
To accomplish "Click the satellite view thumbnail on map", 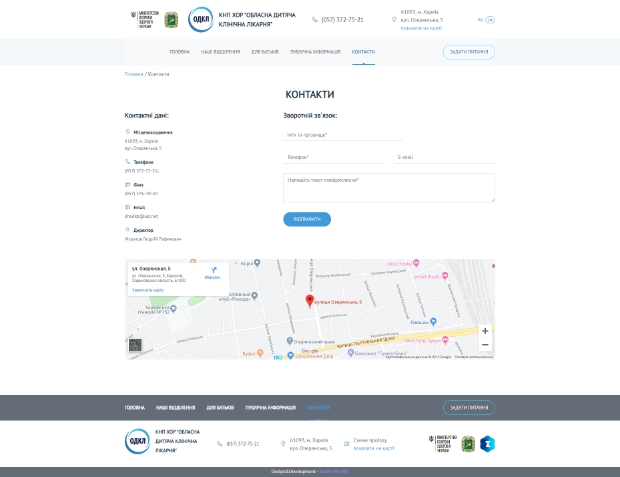I will 135,346.
